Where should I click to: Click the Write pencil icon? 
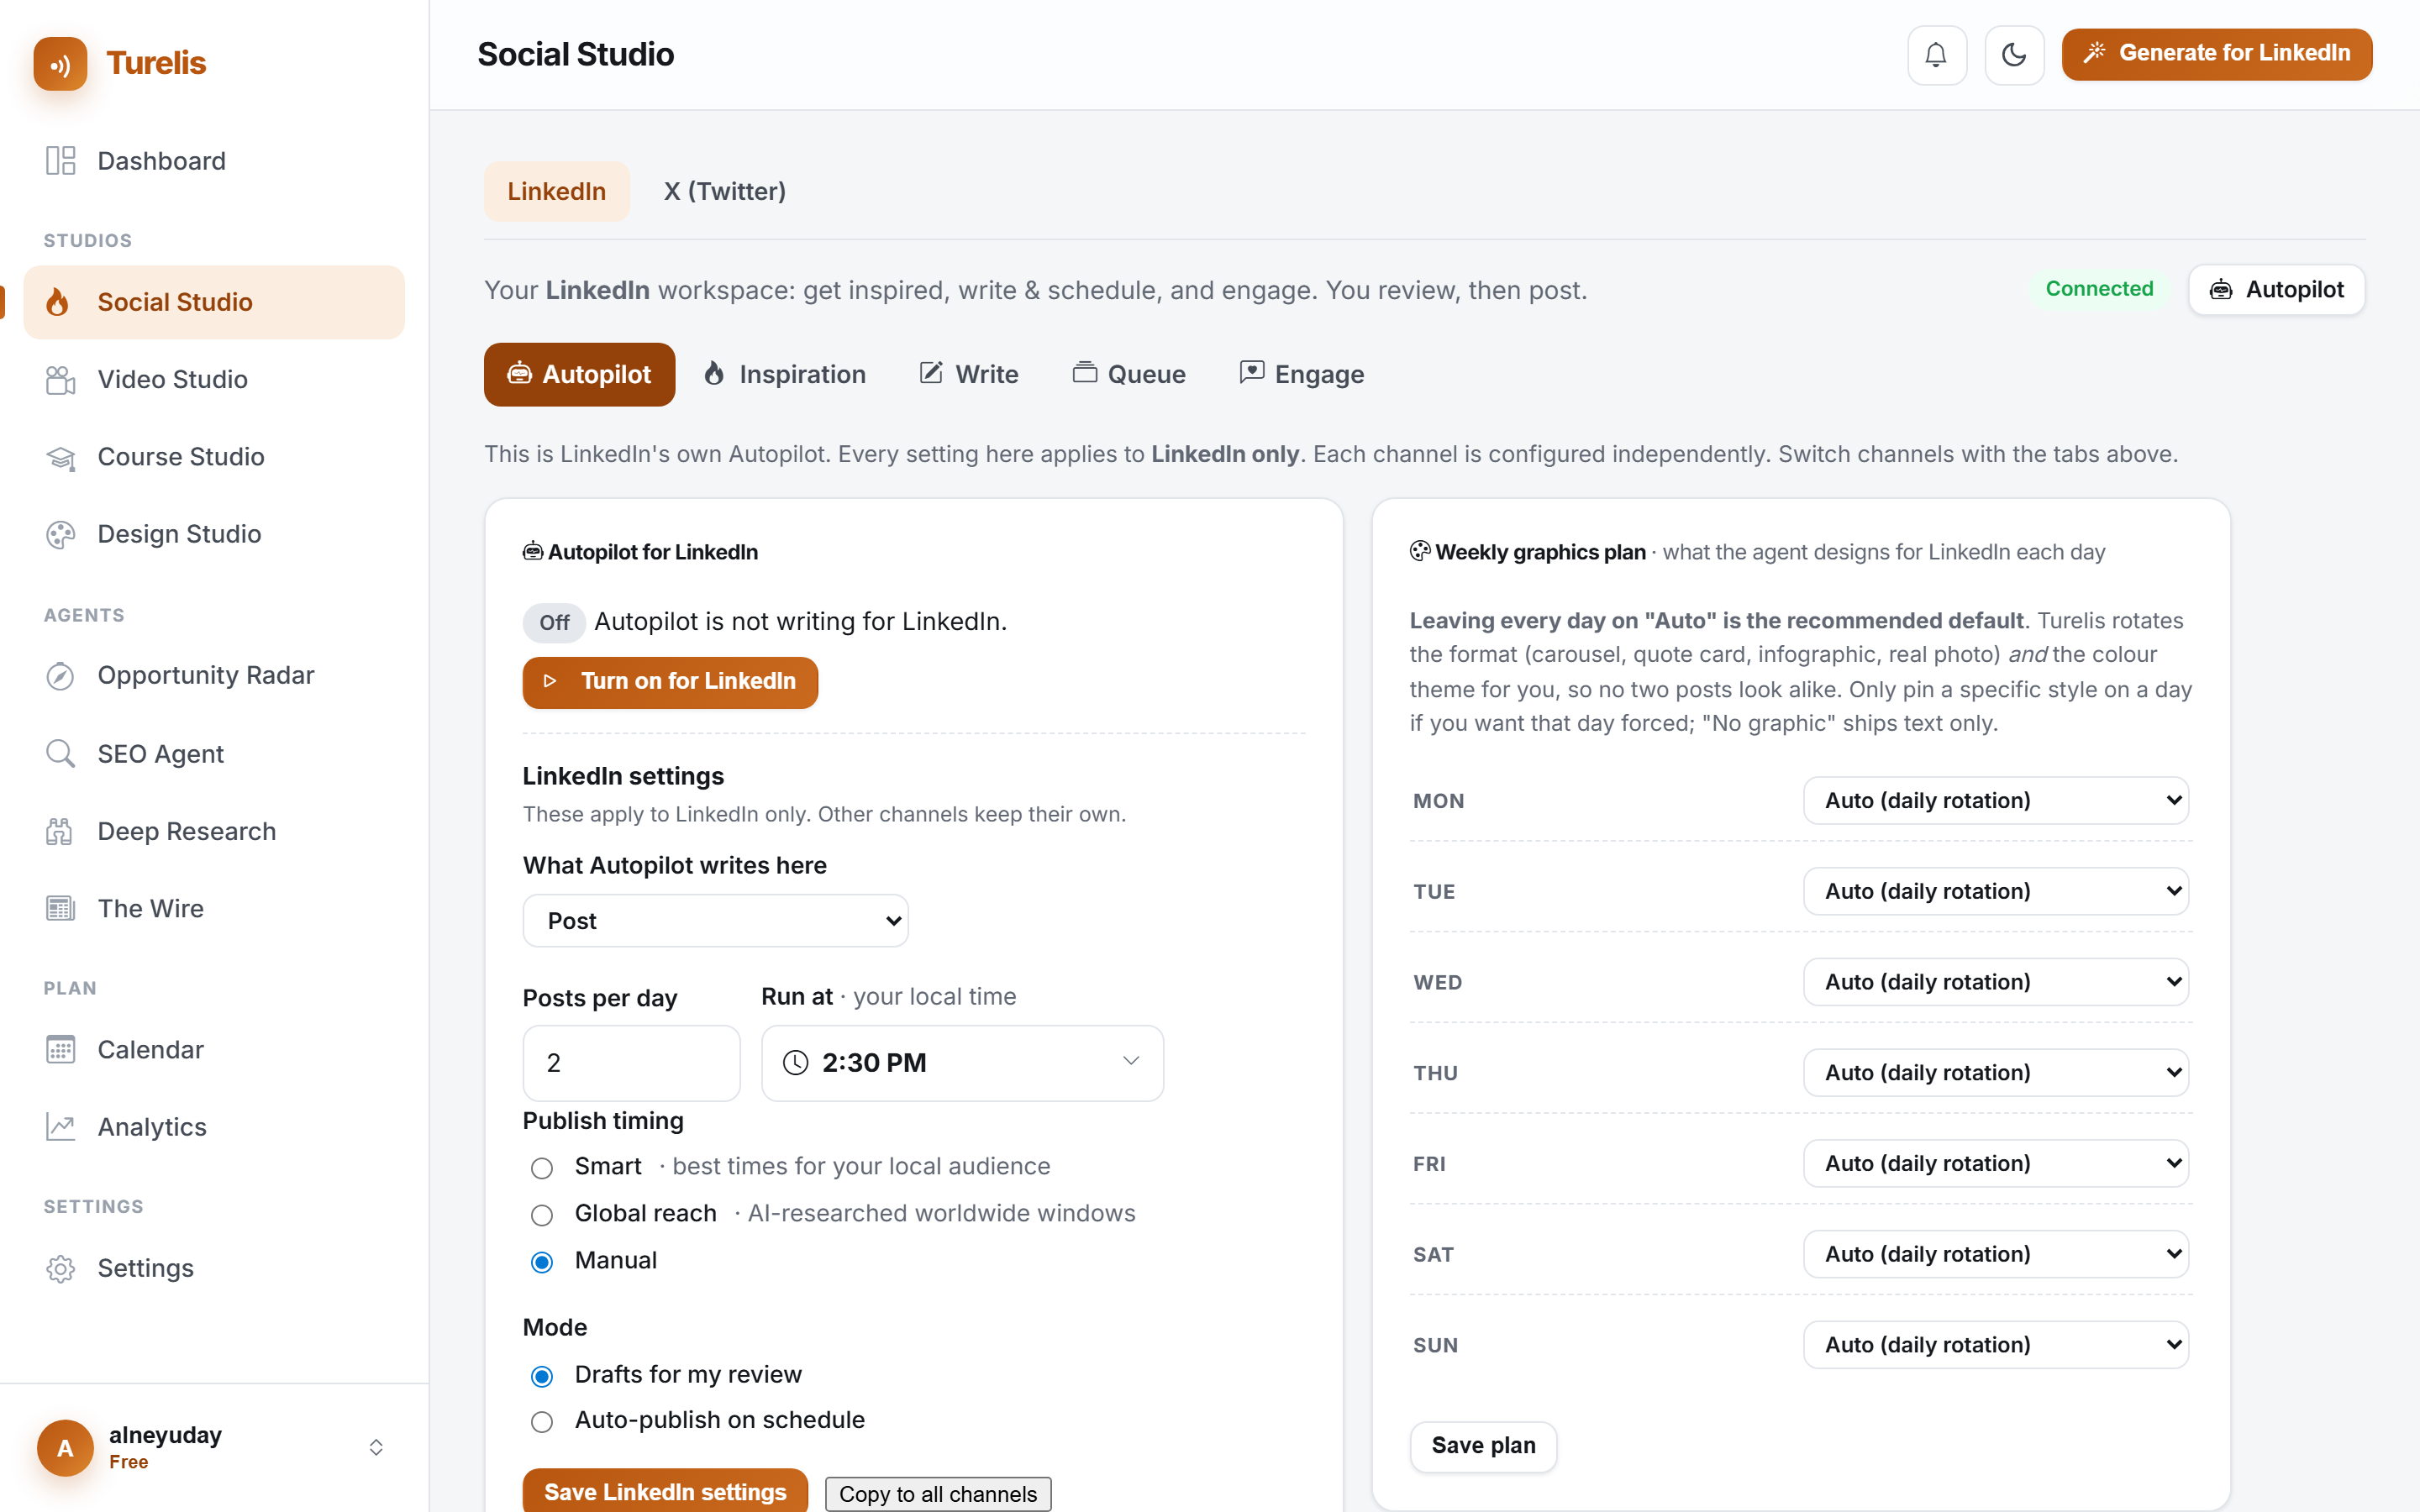click(931, 373)
